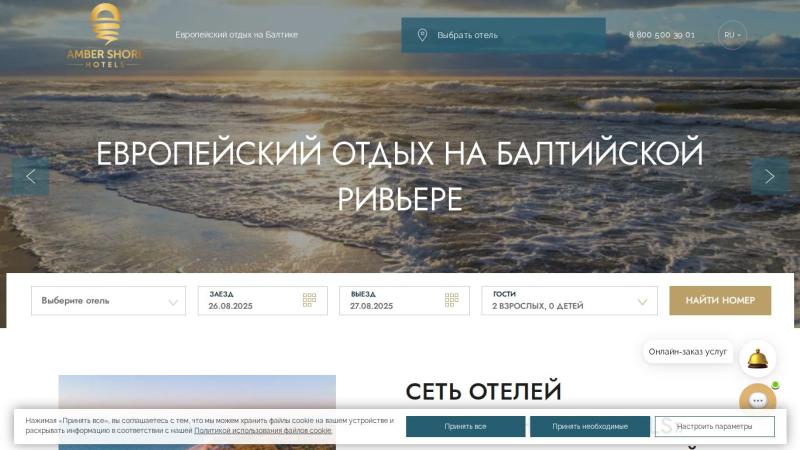
Task: Open the Выбрать отель header selector
Action: [503, 35]
